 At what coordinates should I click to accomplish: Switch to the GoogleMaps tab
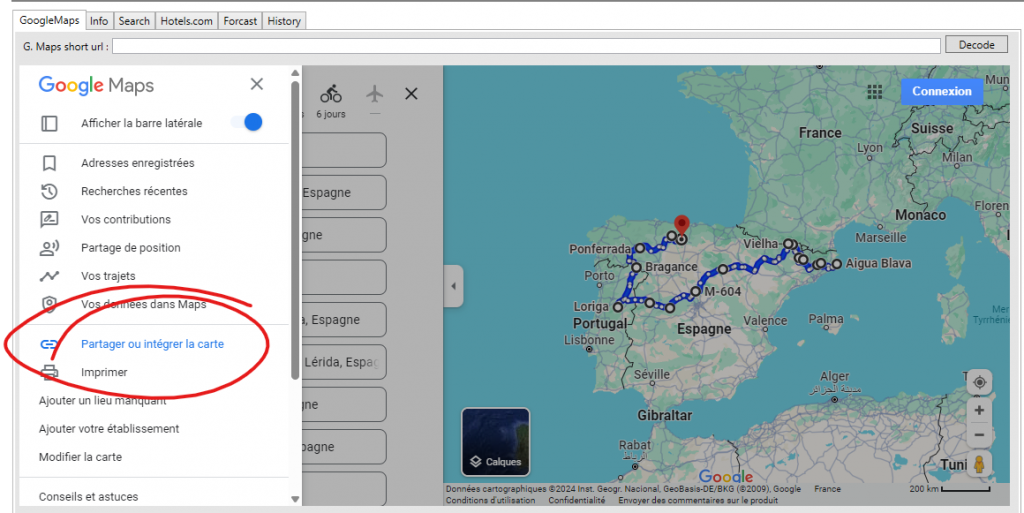49,20
